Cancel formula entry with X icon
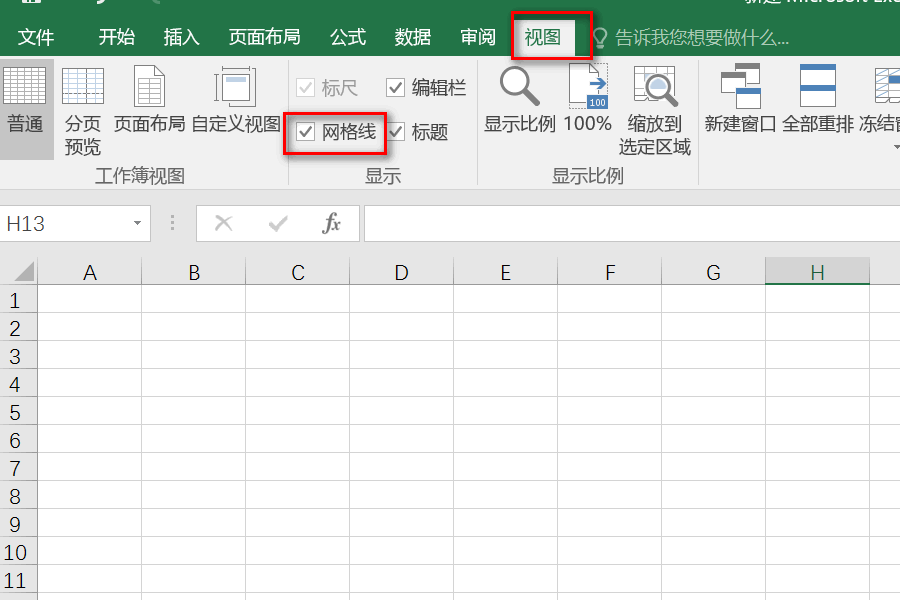 pyautogui.click(x=223, y=223)
